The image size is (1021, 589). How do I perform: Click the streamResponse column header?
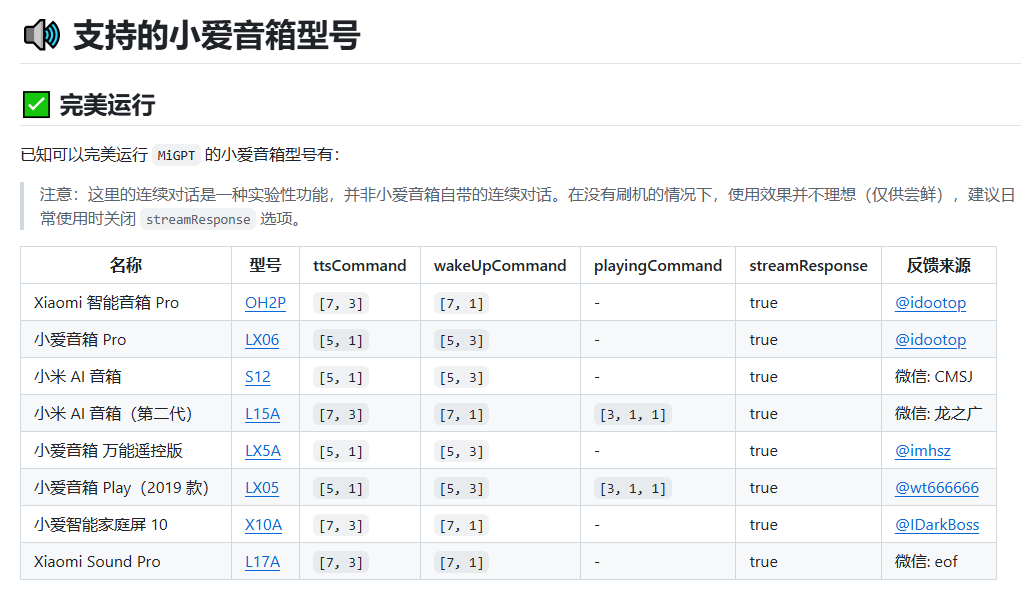point(808,266)
